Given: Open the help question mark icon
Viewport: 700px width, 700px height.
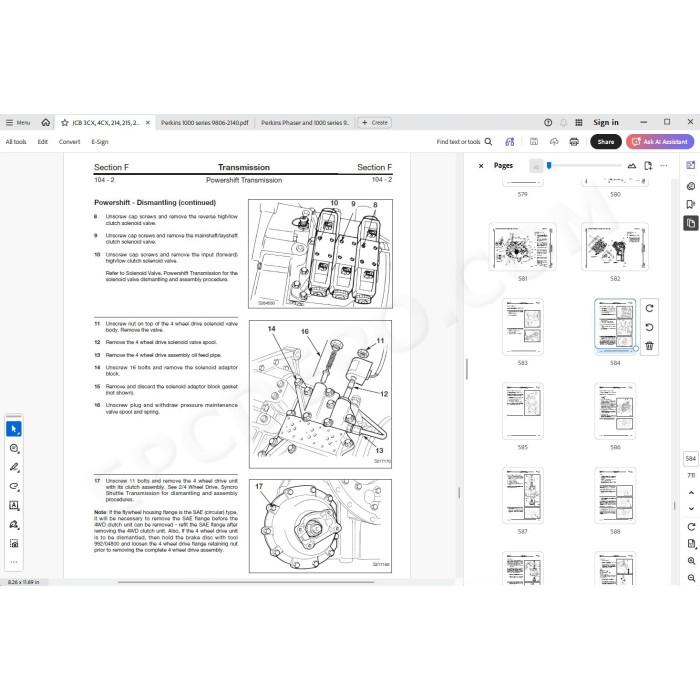Looking at the screenshot, I should tap(548, 122).
